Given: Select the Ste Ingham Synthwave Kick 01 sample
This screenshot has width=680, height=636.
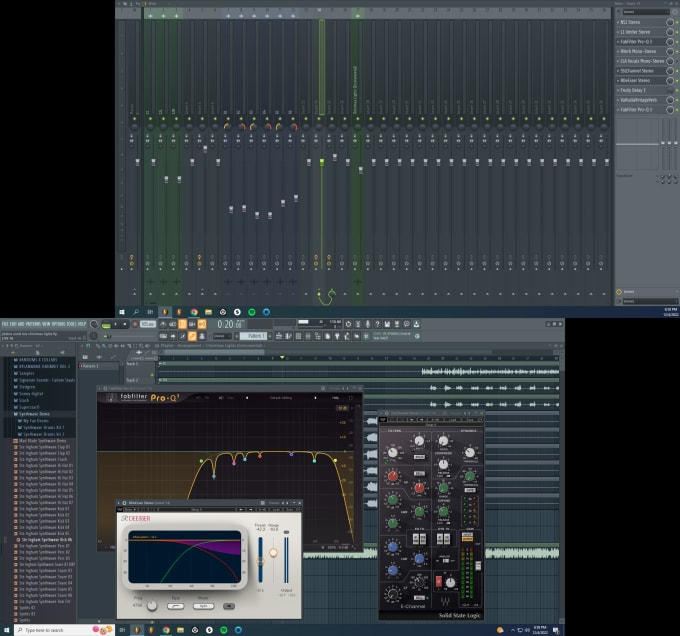Looking at the screenshot, I should pyautogui.click(x=44, y=509).
